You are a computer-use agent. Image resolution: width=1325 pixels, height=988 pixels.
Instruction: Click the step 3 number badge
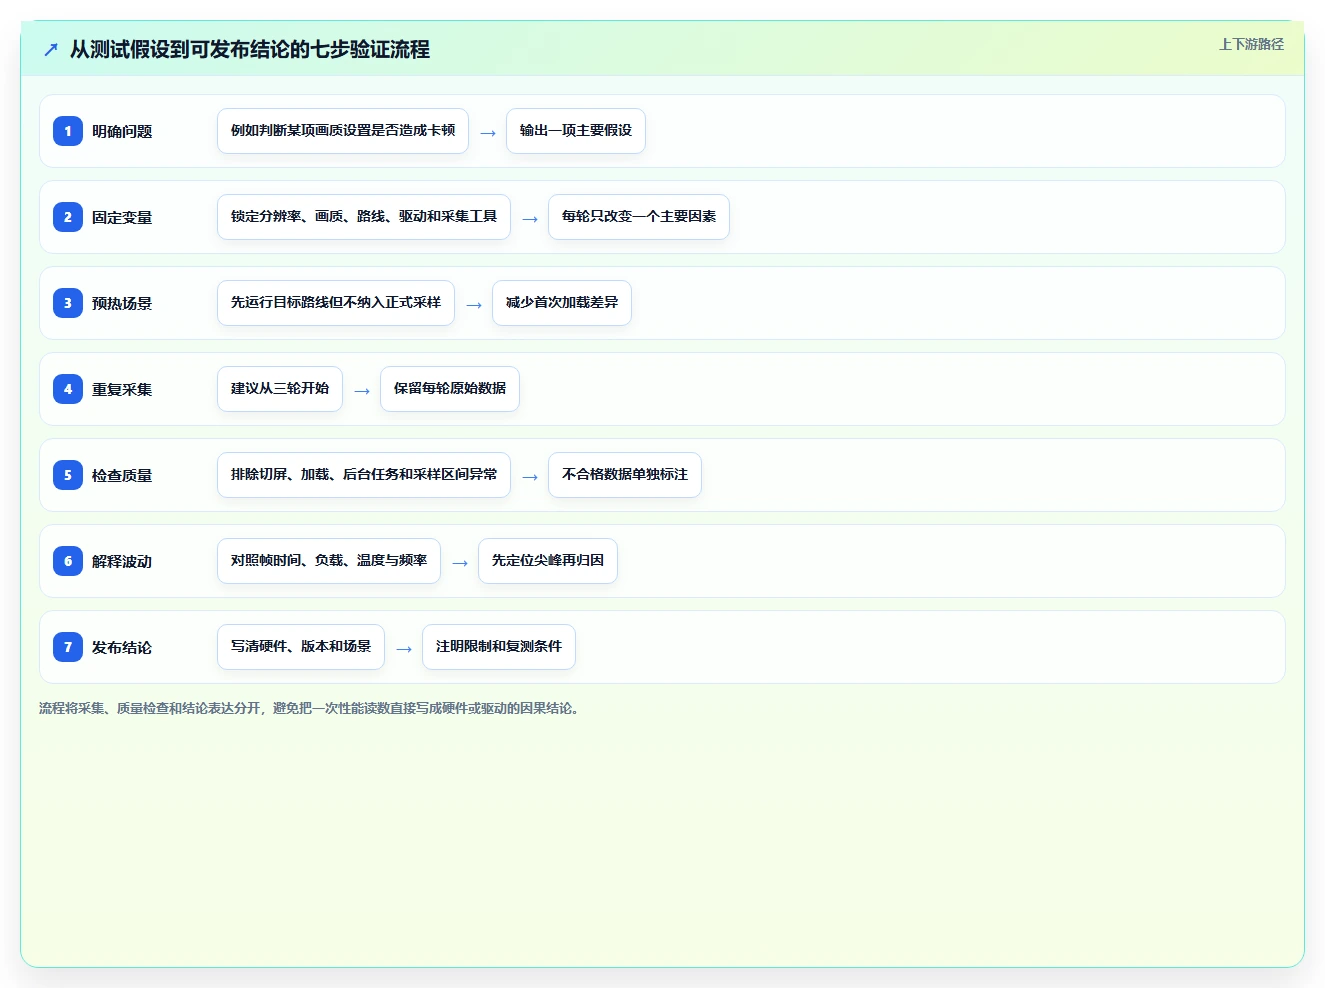point(68,303)
